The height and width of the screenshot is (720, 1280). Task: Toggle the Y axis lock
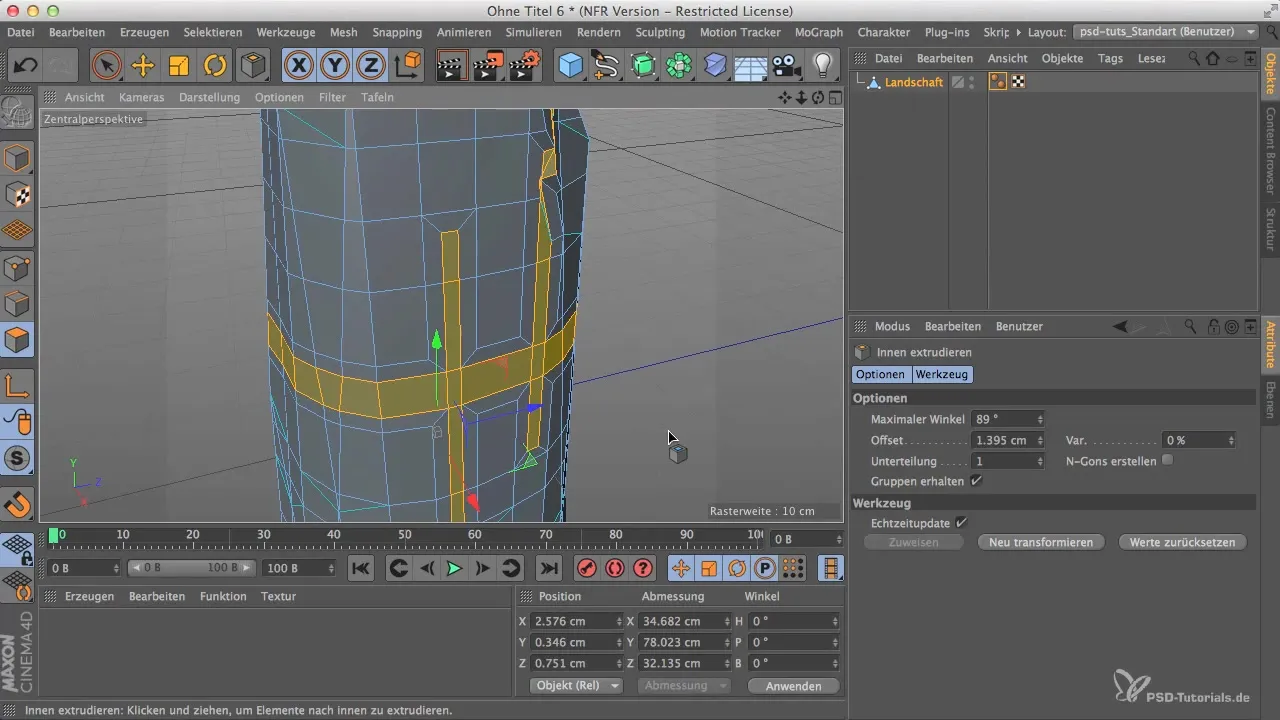click(x=335, y=66)
